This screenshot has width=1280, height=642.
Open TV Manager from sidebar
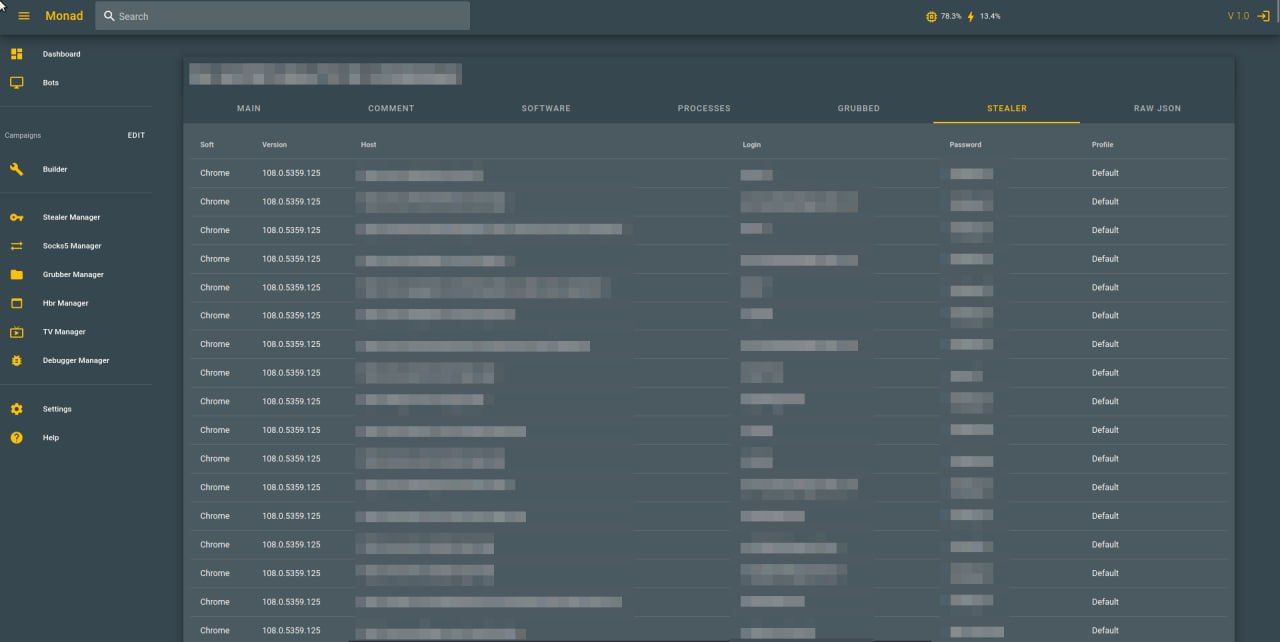coord(64,332)
